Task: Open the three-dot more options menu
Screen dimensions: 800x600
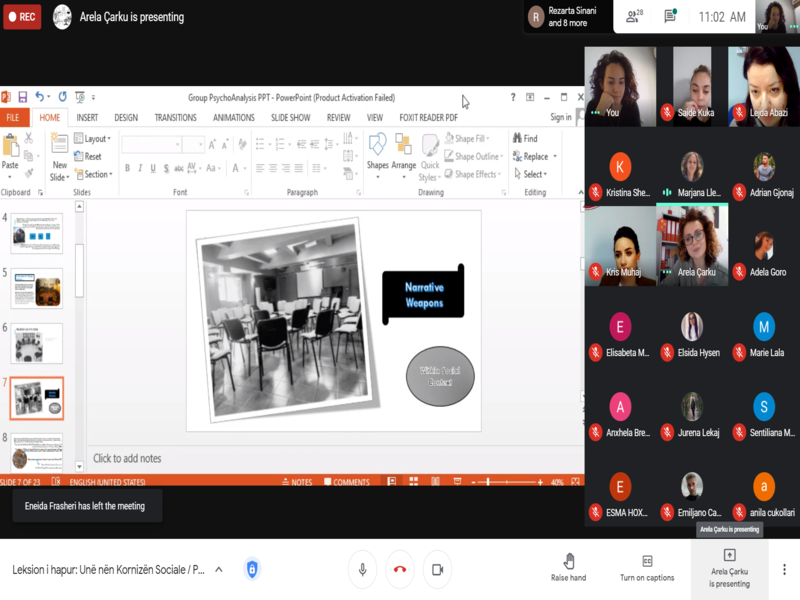Action: (x=784, y=569)
